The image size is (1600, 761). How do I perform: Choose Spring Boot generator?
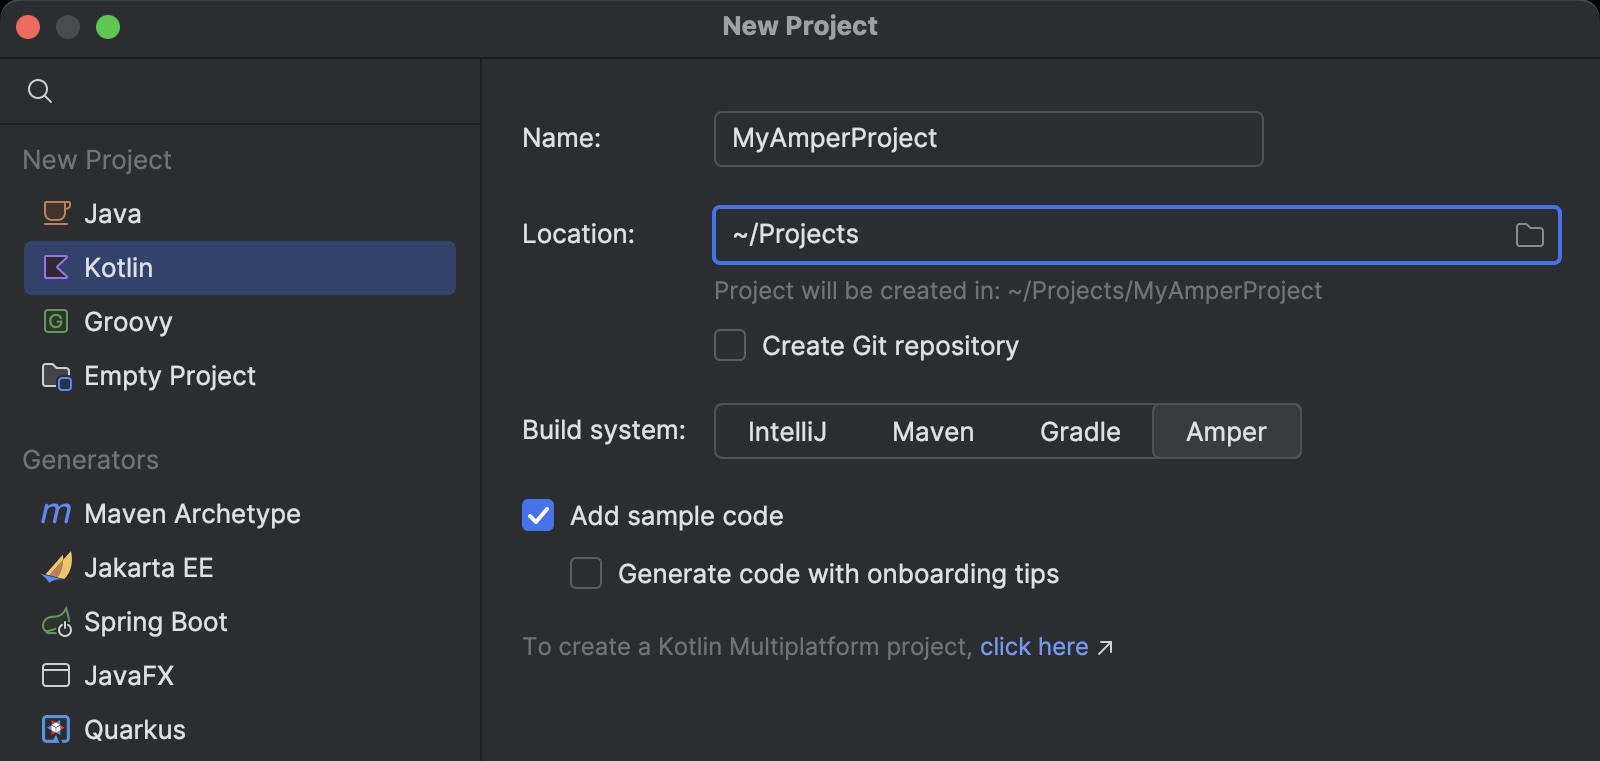[240, 621]
